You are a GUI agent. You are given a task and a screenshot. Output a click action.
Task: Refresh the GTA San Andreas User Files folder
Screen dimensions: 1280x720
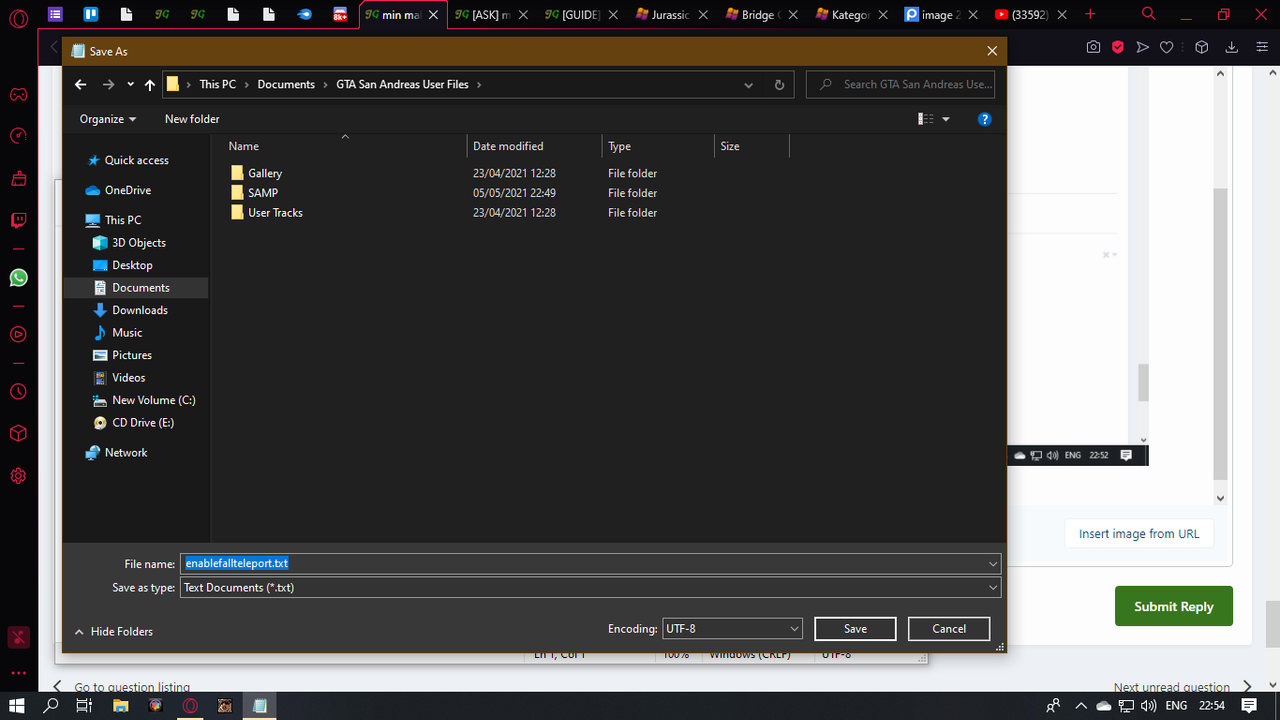click(x=779, y=85)
